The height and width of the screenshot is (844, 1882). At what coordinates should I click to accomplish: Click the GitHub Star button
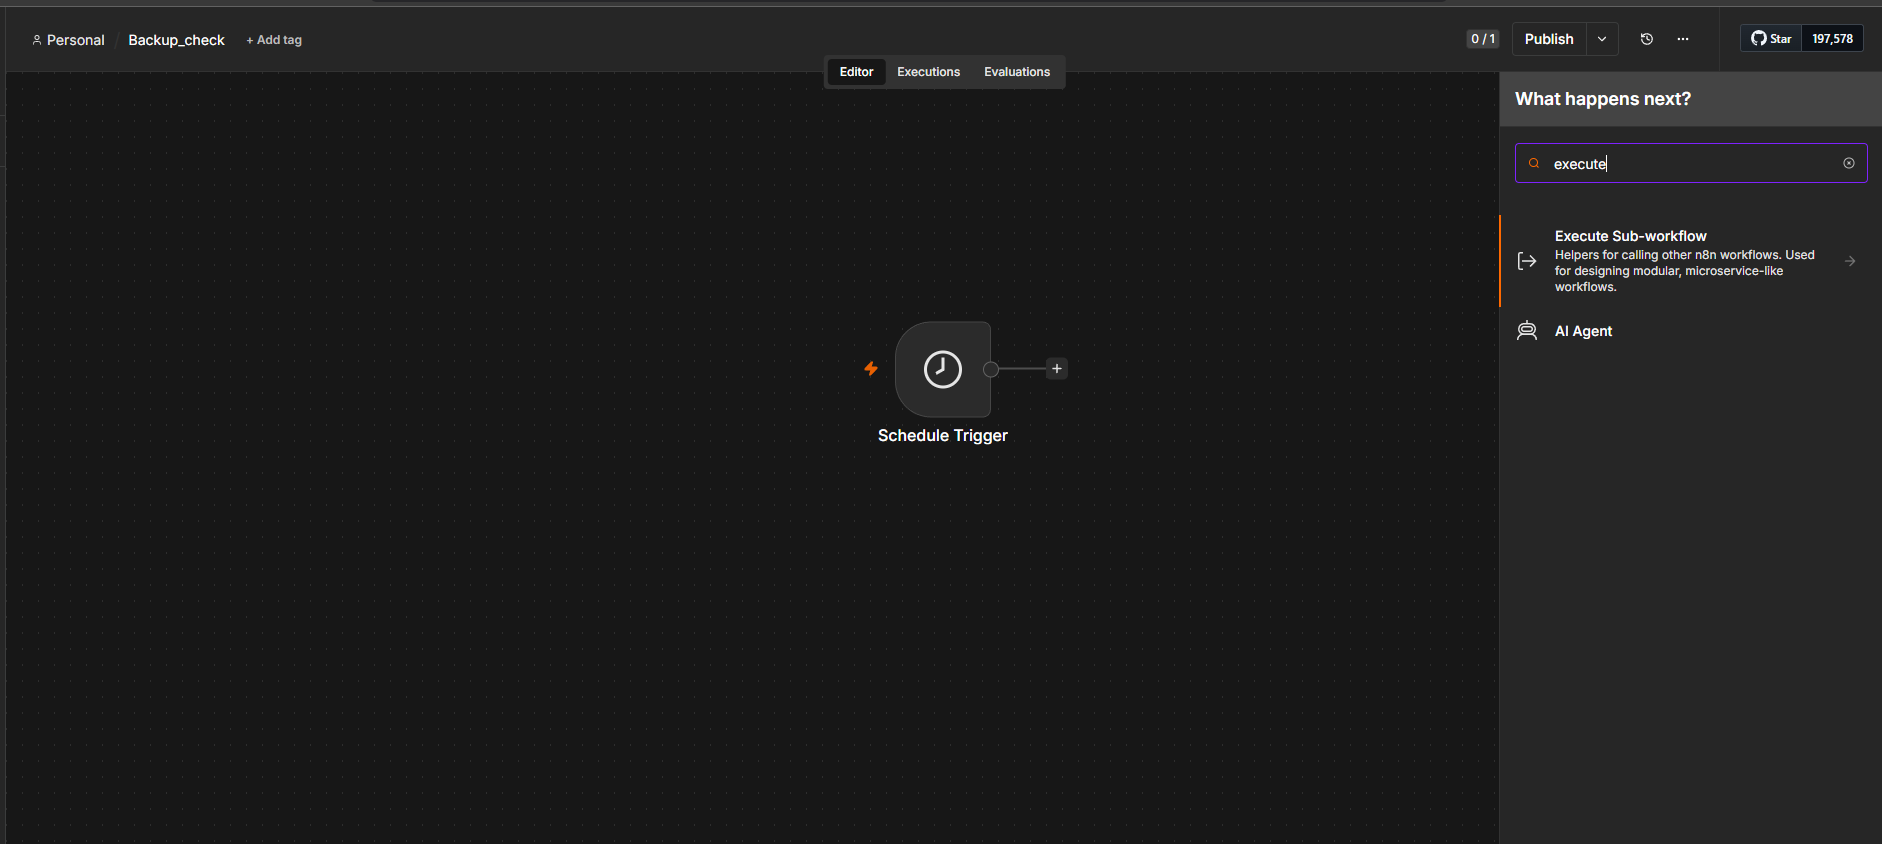coord(1771,39)
